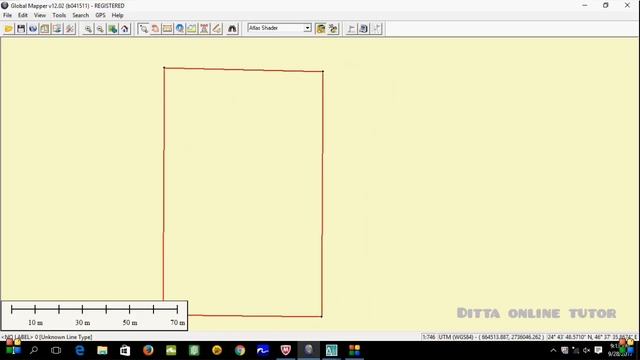This screenshot has width=640, height=360.
Task: Click the UTM (WGS84) coordinates status text
Action: 491,337
